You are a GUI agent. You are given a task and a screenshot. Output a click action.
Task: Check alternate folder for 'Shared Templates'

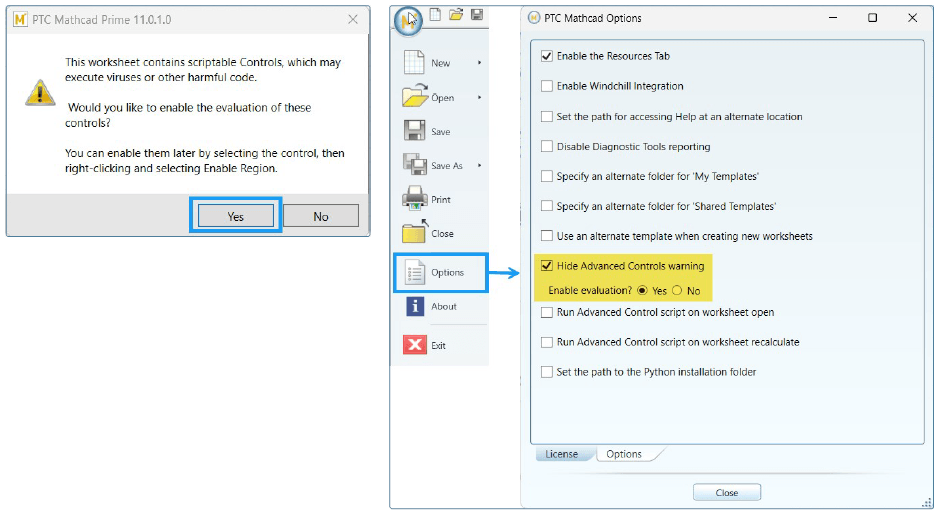(546, 206)
